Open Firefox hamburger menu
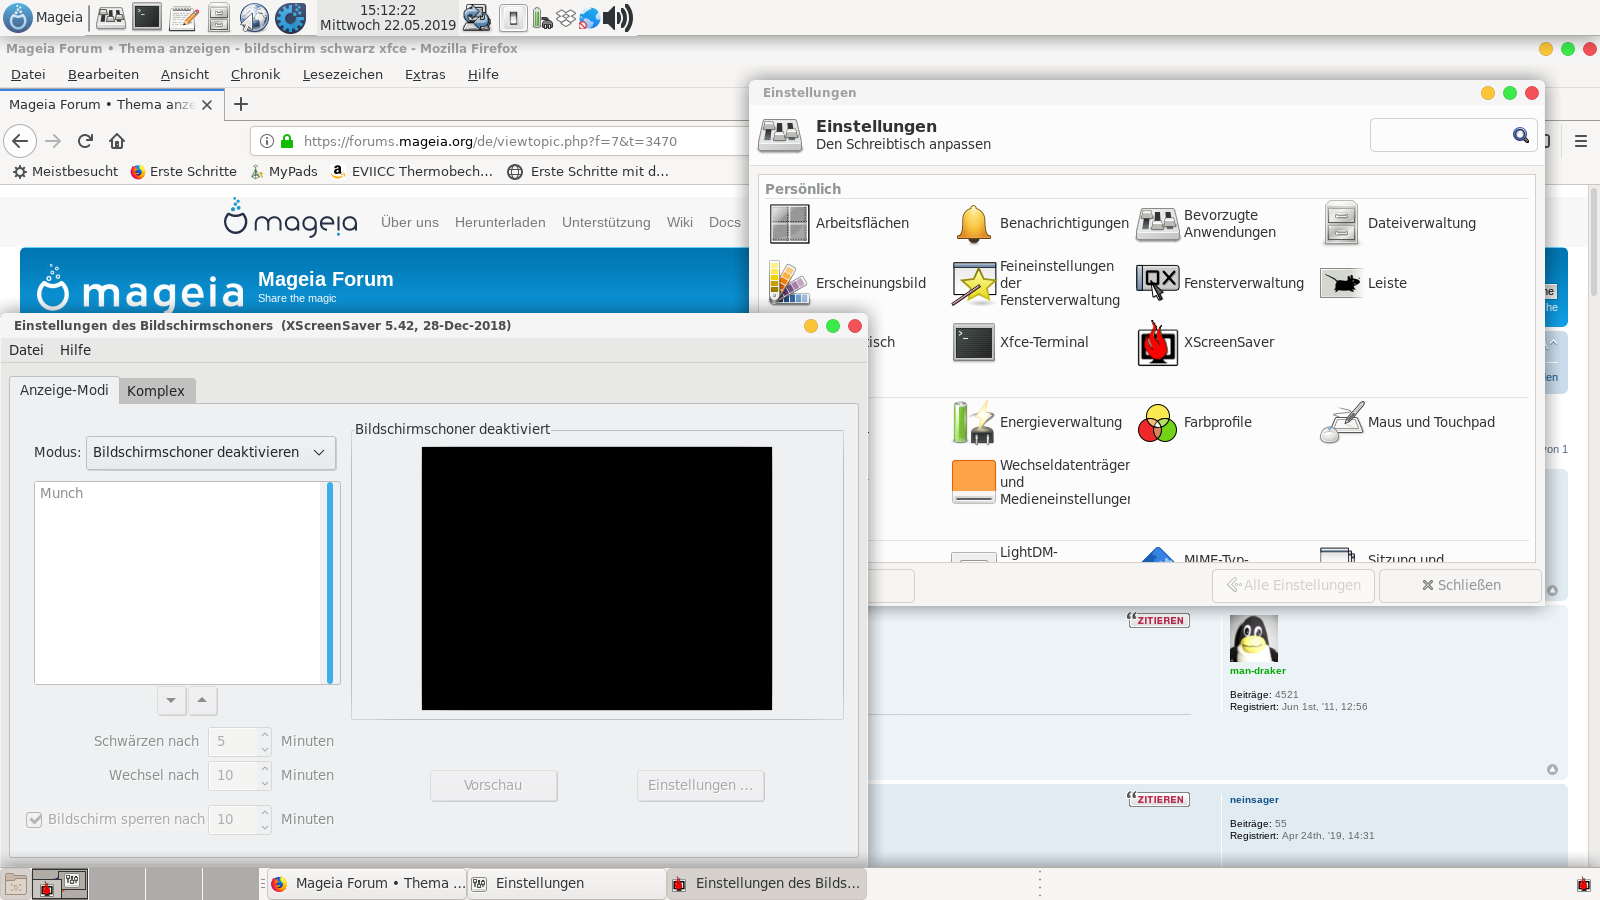 1581,141
